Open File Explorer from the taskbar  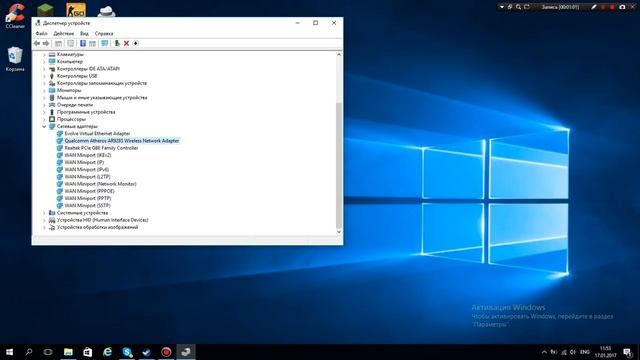pyautogui.click(x=68, y=352)
